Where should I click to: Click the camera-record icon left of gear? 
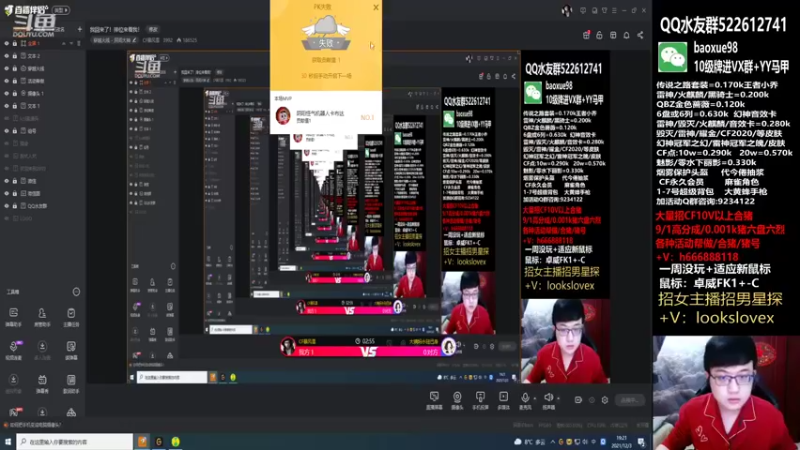pos(578,400)
